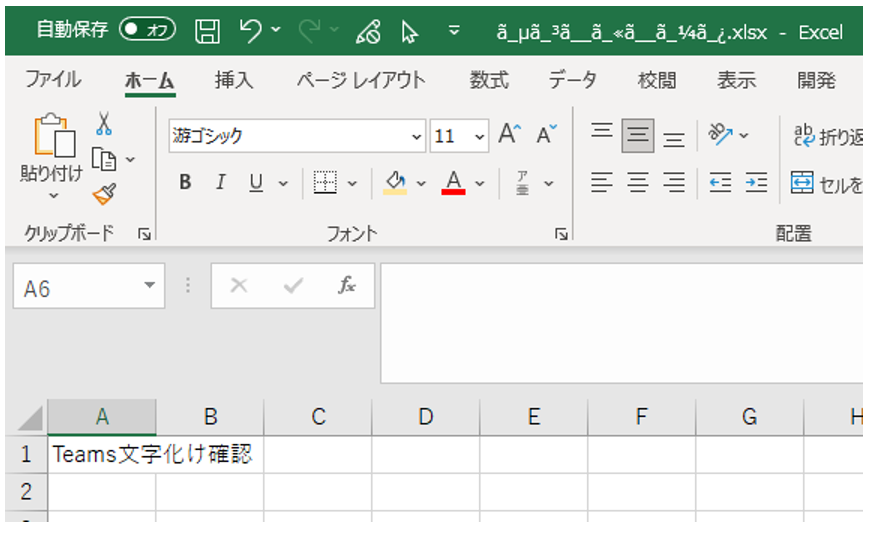
Task: Open the 游ゴシック font name dropdown
Action: click(x=416, y=136)
